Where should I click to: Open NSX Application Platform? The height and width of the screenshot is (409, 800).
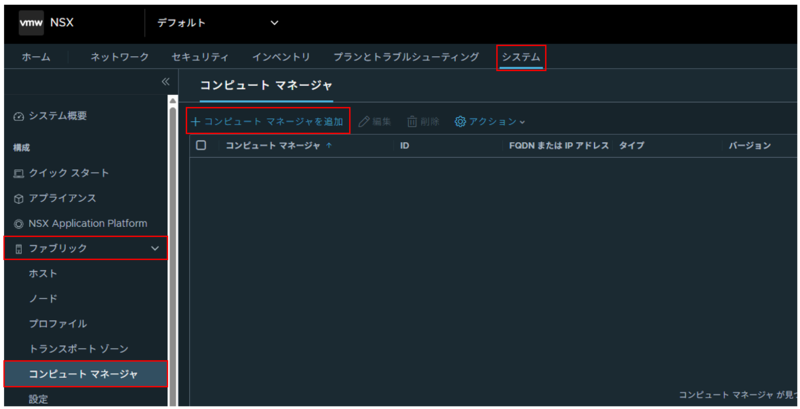[x=88, y=223]
